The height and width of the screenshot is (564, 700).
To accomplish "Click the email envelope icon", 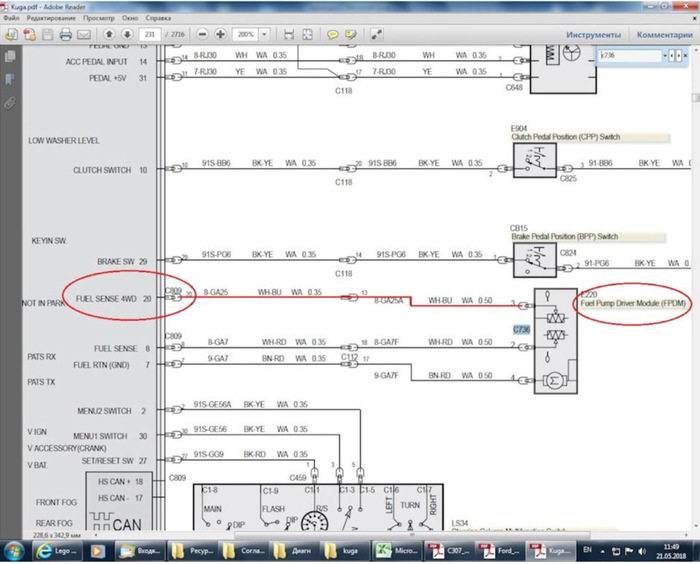I will 85,34.
